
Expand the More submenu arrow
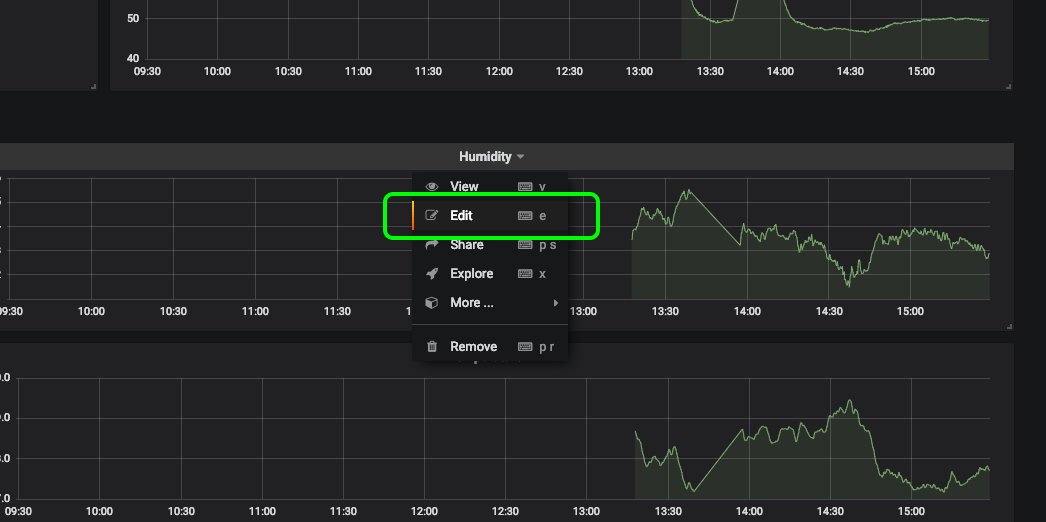(x=556, y=303)
